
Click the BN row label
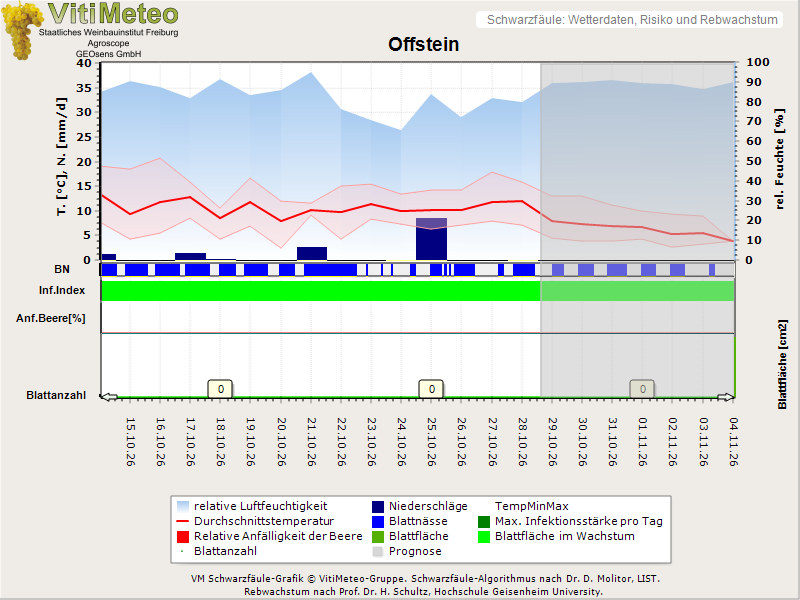(62, 269)
